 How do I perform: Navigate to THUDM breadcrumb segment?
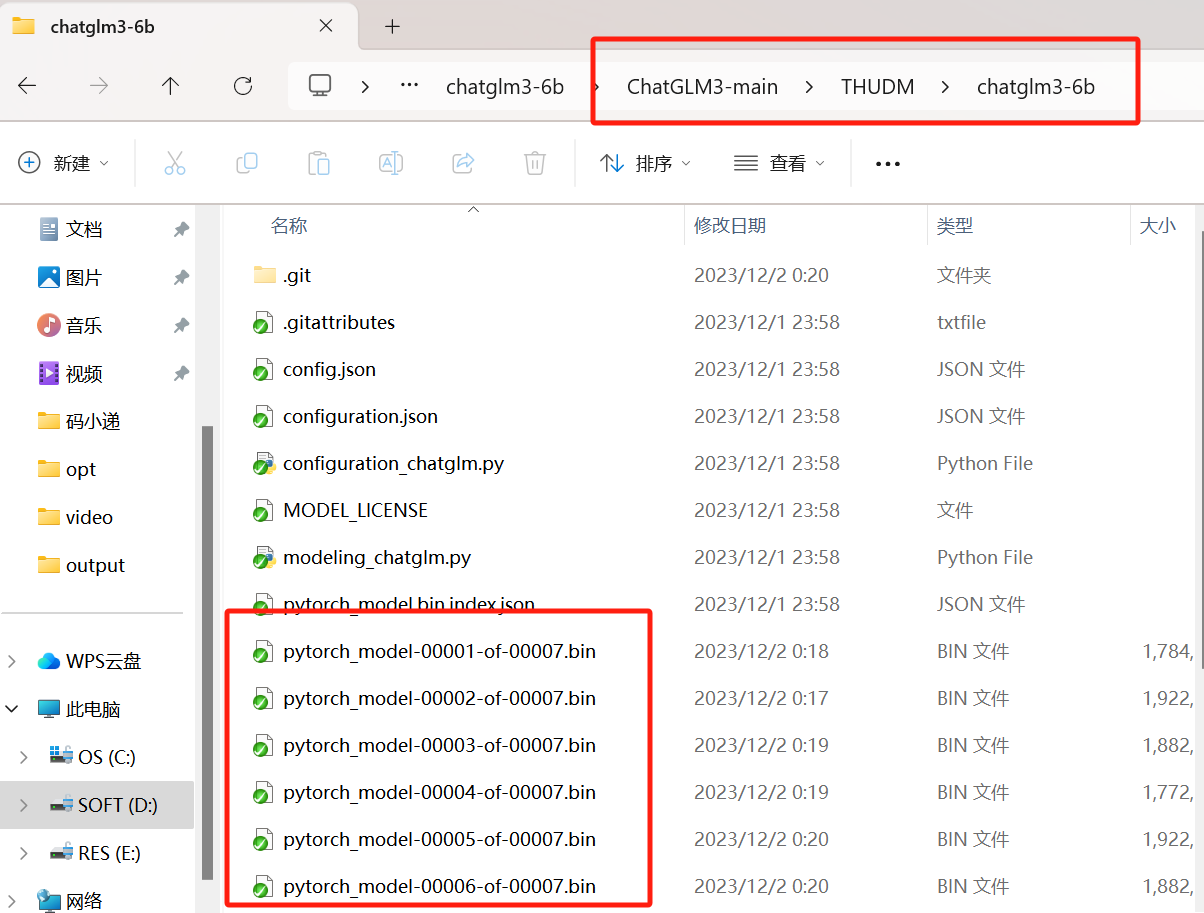tap(877, 87)
